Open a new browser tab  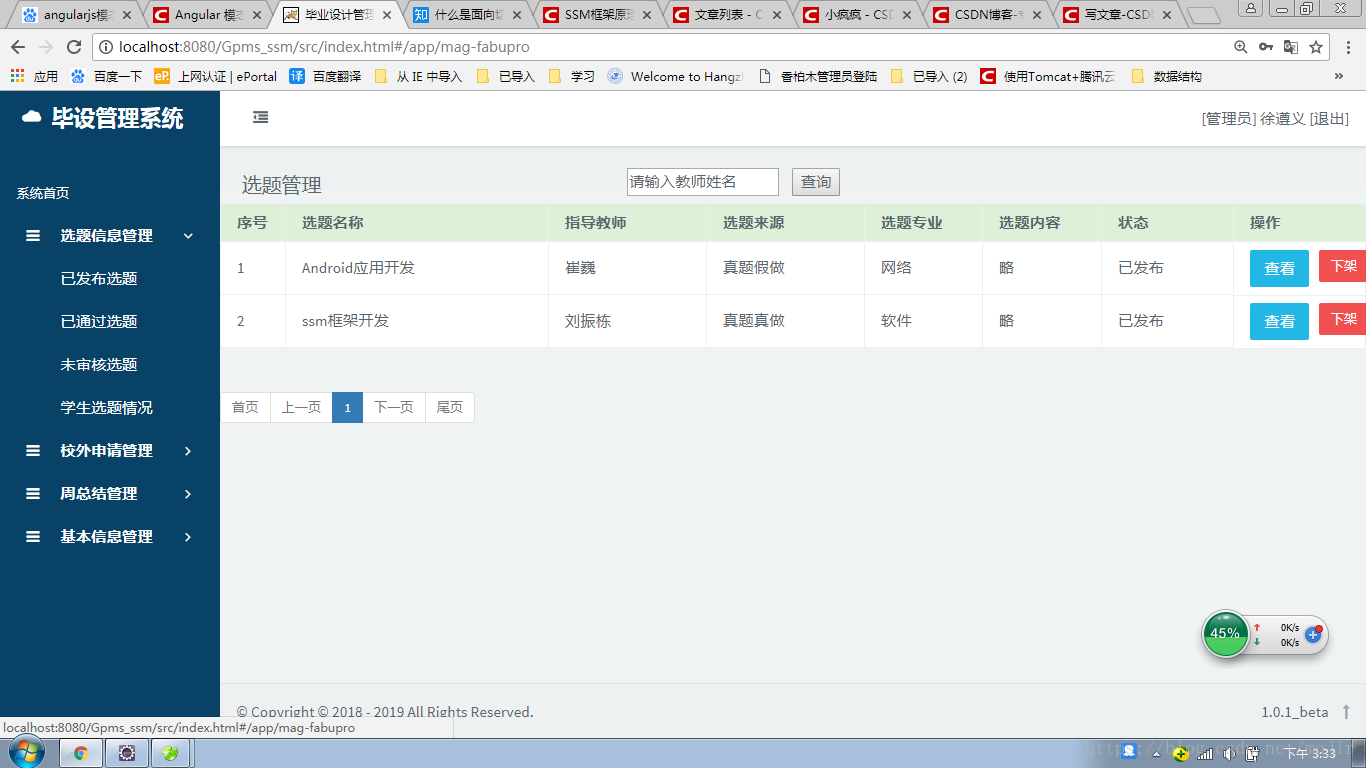(x=1203, y=16)
